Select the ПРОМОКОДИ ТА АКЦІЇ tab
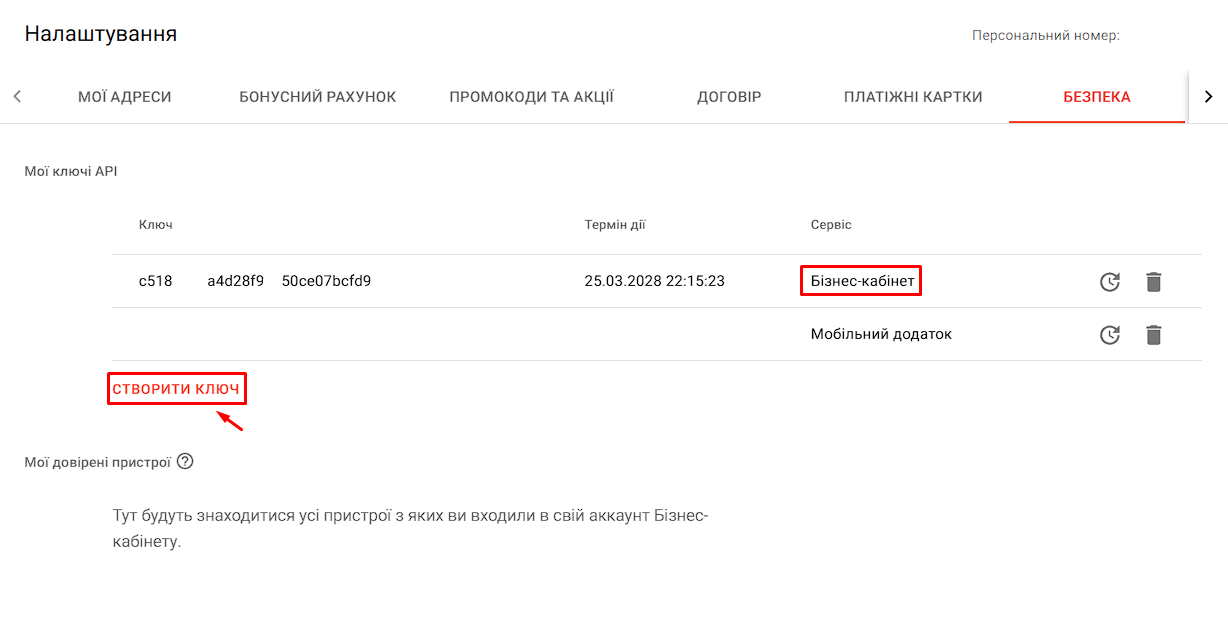Screen dimensions: 1228x637 coord(531,96)
